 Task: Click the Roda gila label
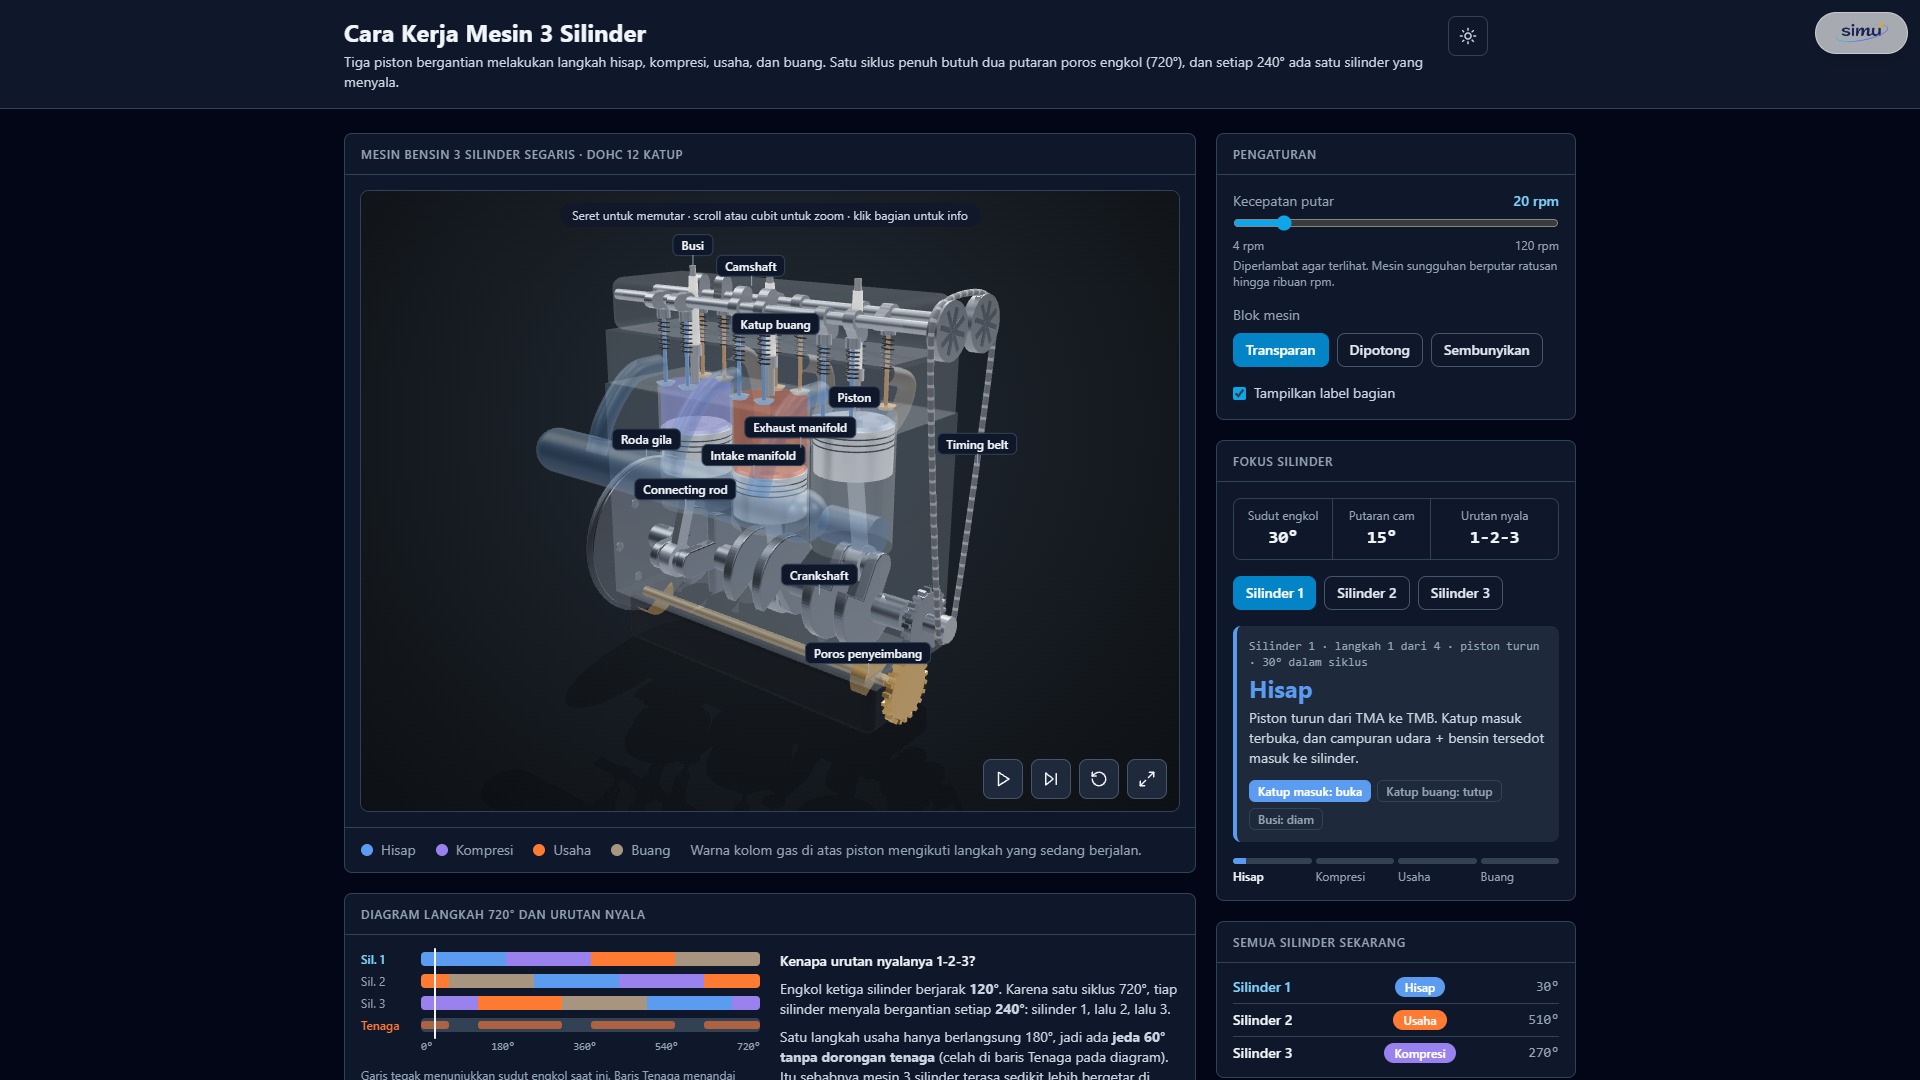[x=646, y=440]
